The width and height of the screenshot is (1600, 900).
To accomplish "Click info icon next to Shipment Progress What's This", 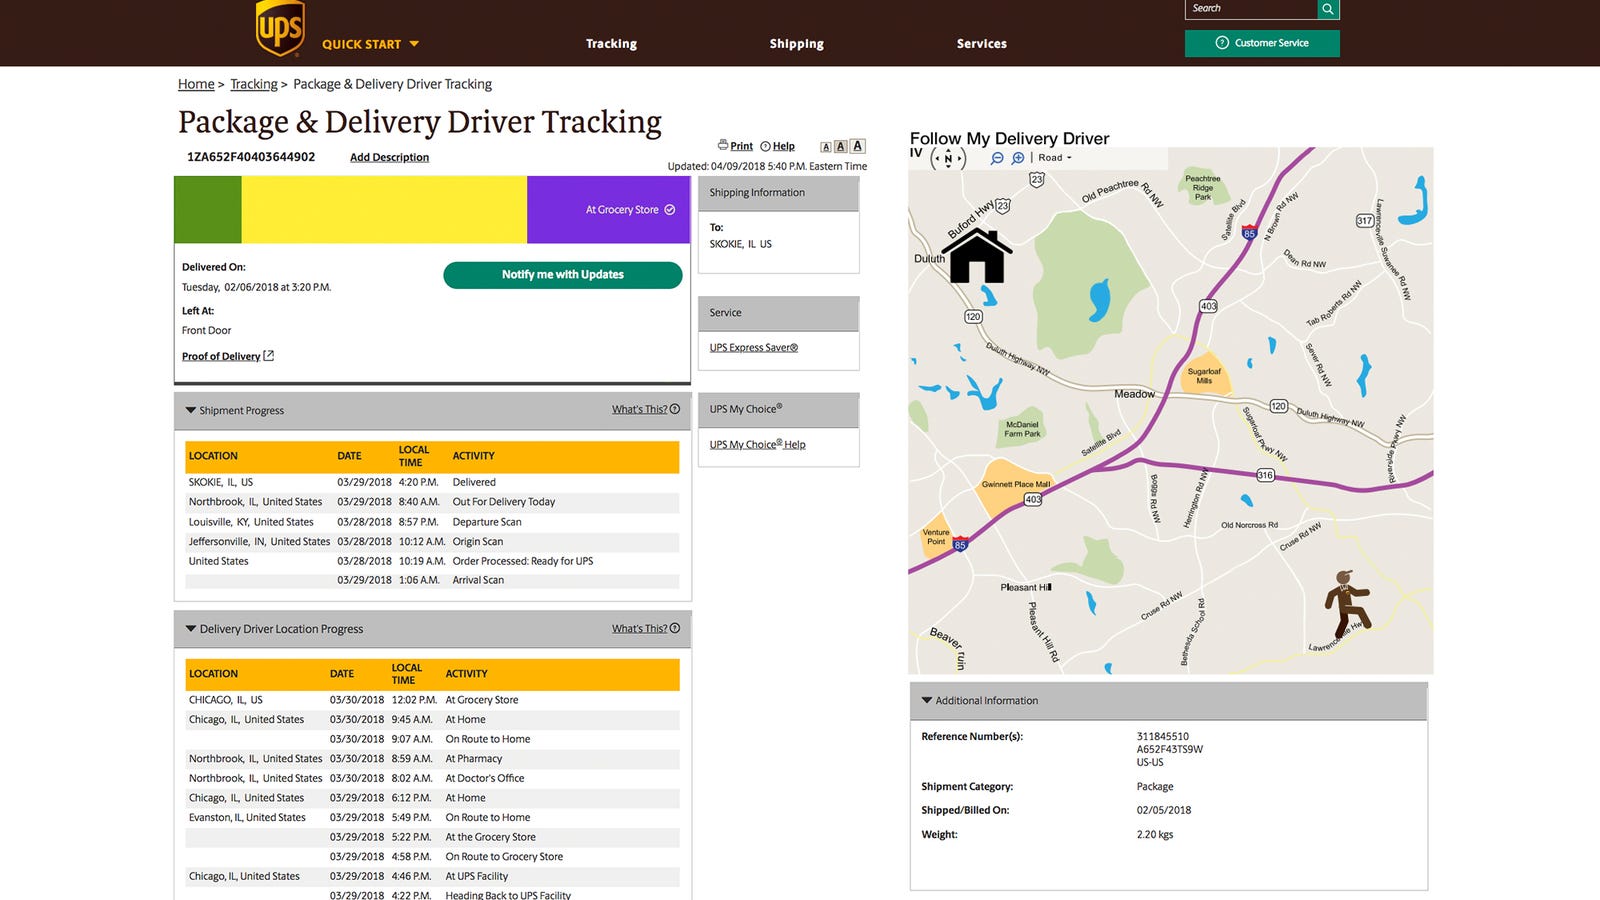I will [x=675, y=409].
